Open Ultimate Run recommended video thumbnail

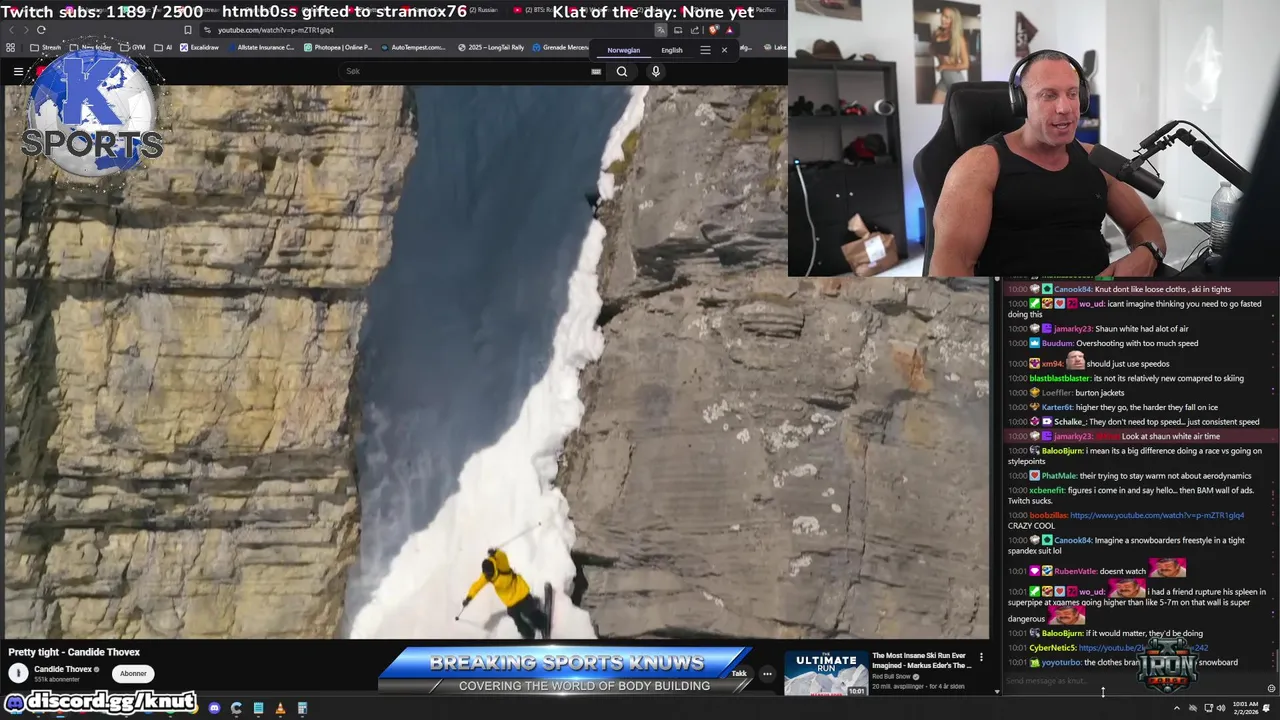click(x=826, y=674)
